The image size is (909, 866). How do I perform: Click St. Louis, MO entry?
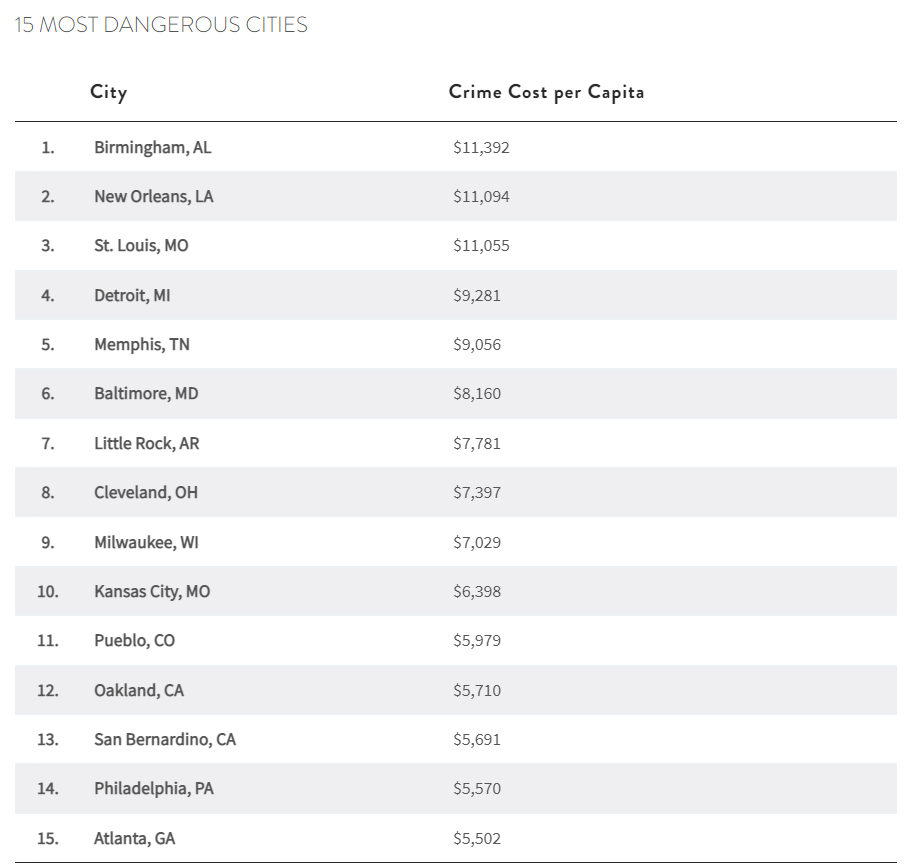(x=141, y=246)
